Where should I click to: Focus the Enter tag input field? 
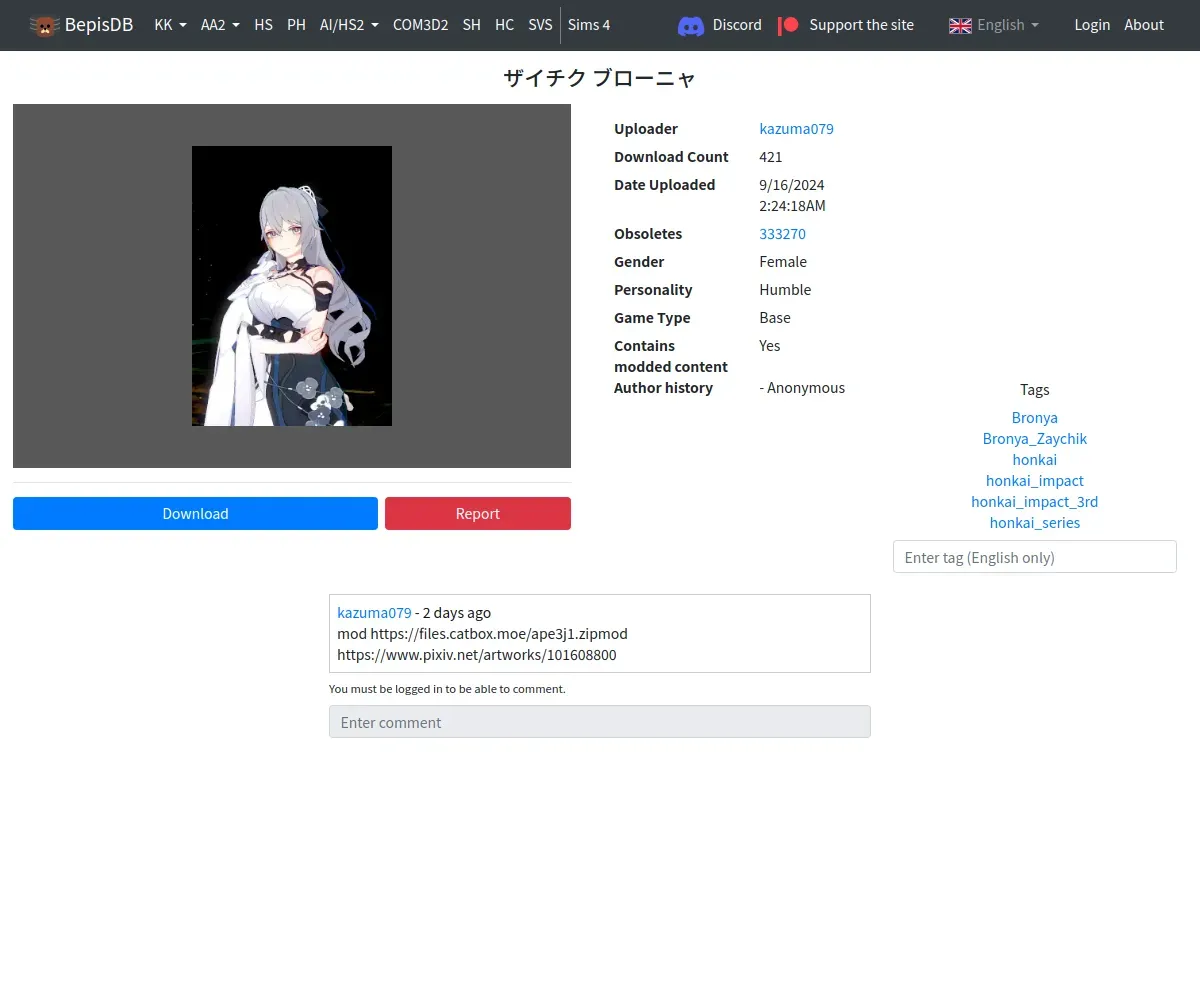click(x=1034, y=557)
